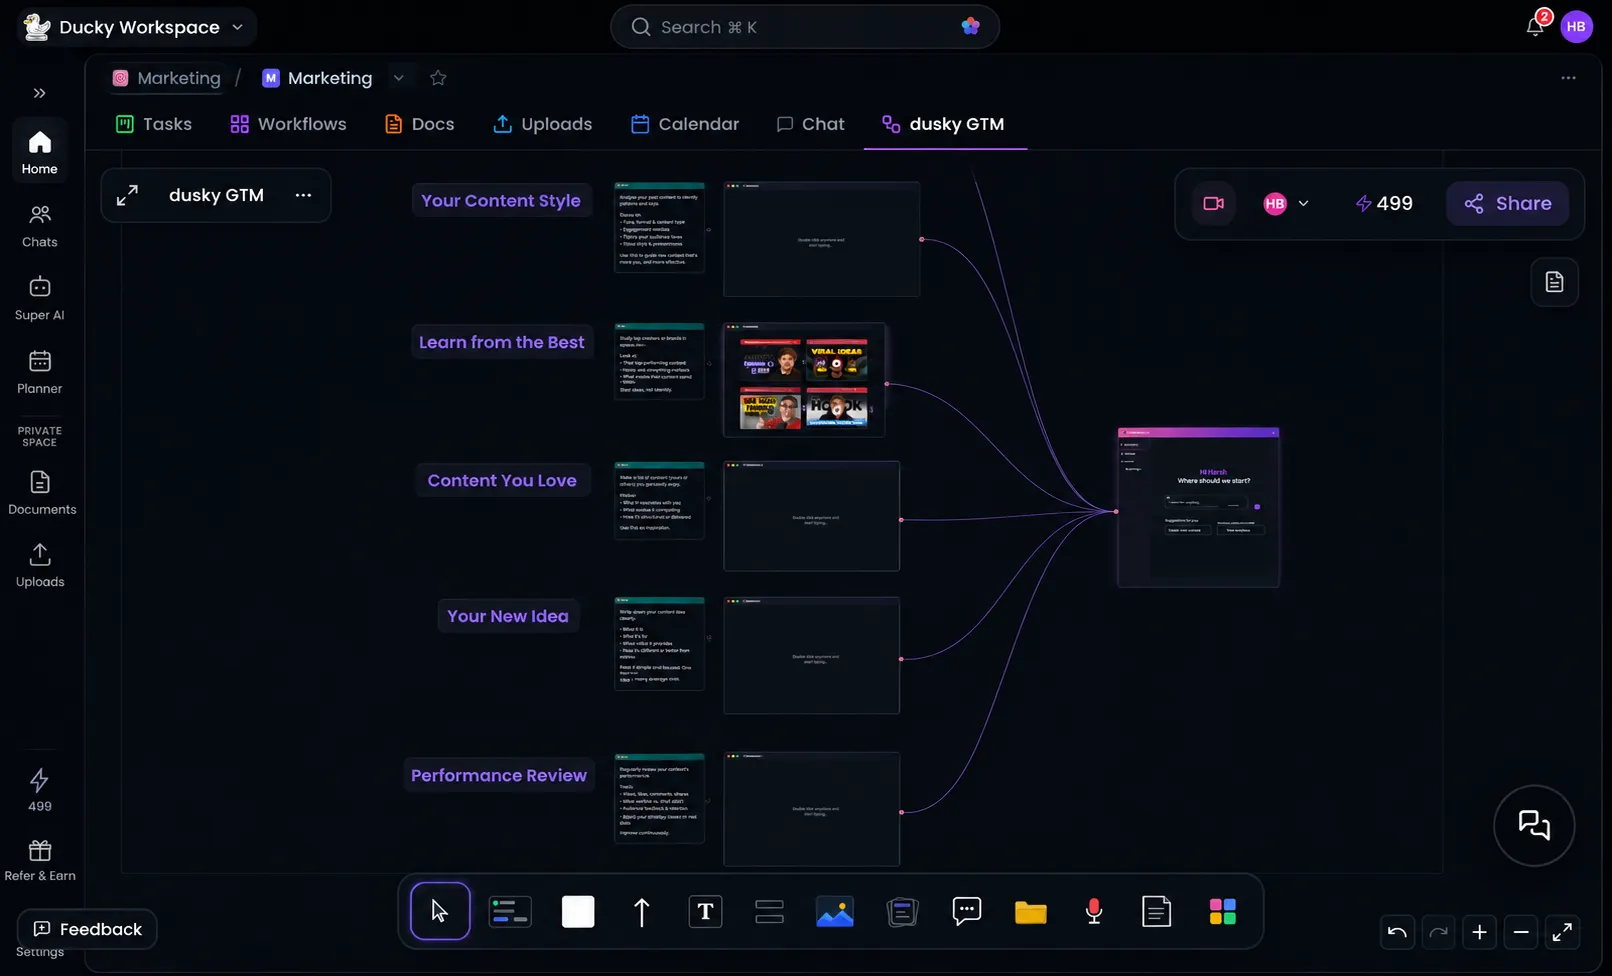The width and height of the screenshot is (1612, 976).
Task: Click the AI sparkle icon in search
Action: 970,26
